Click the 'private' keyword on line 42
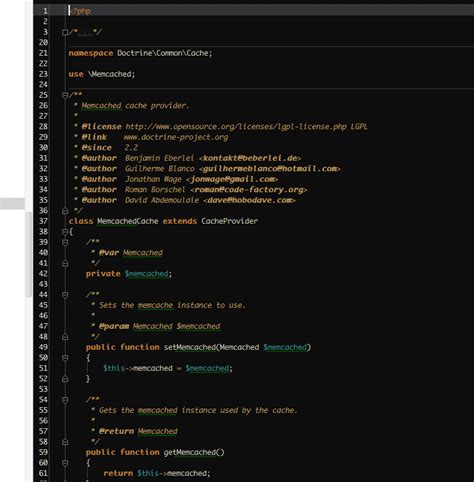 [x=103, y=274]
